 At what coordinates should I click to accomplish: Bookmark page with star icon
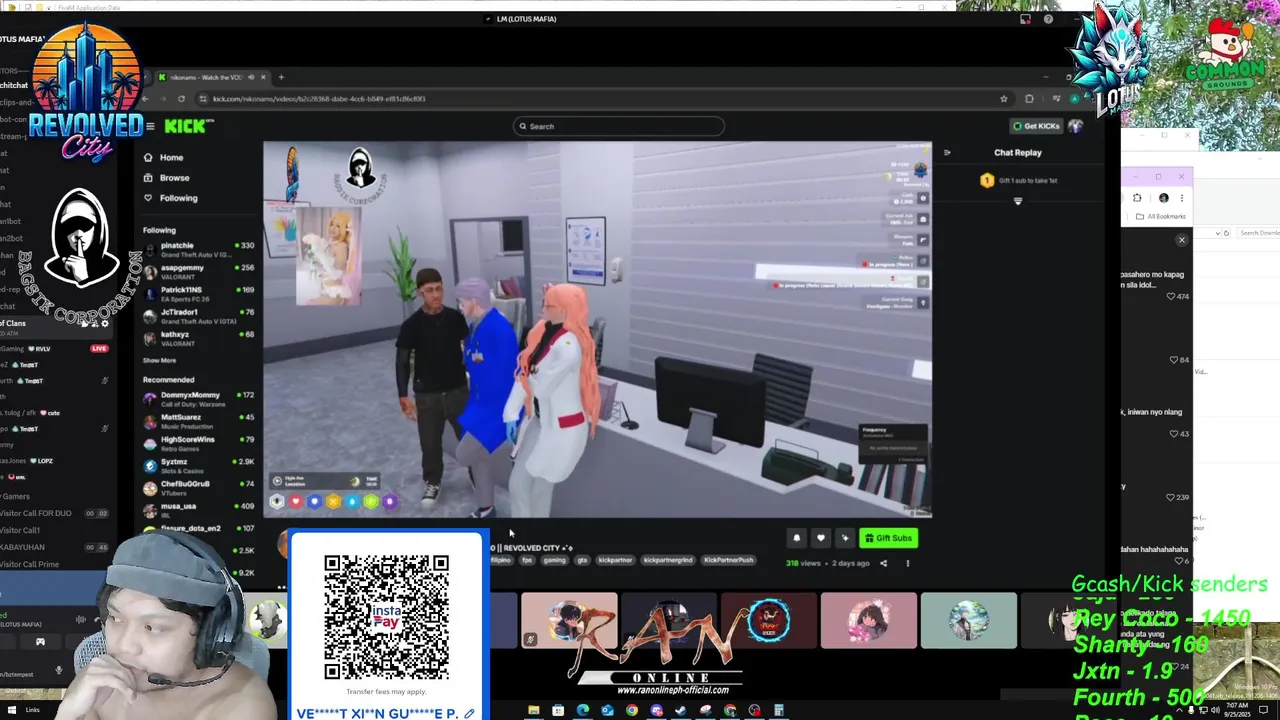(x=1003, y=99)
